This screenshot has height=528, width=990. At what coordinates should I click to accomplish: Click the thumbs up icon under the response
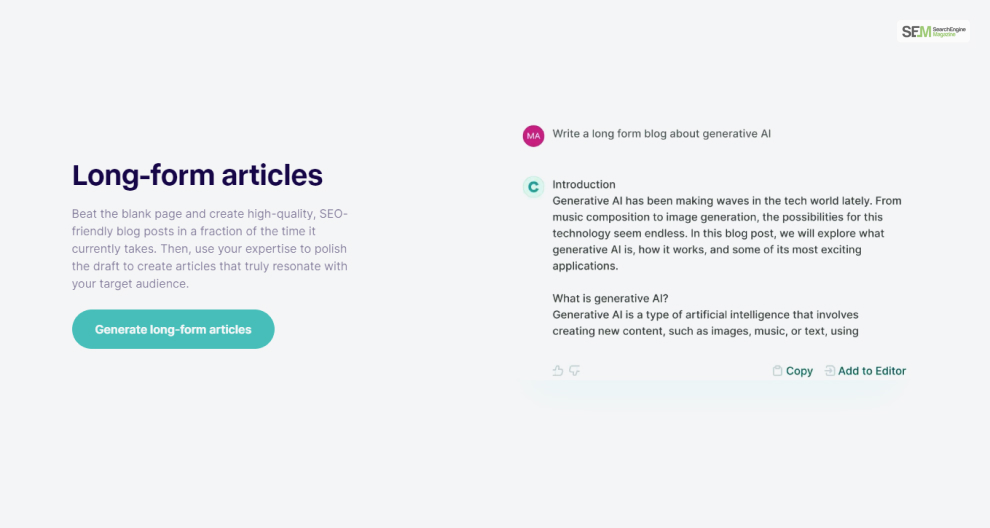(558, 371)
